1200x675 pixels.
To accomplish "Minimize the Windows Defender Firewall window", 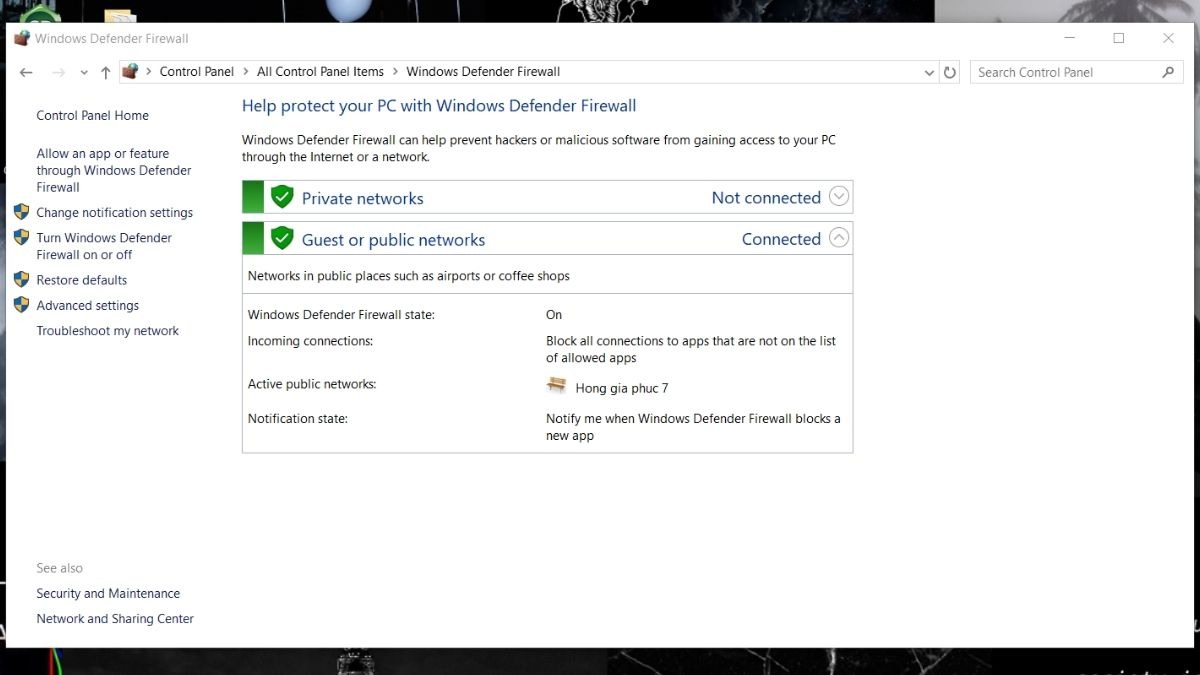I will pyautogui.click(x=1071, y=38).
